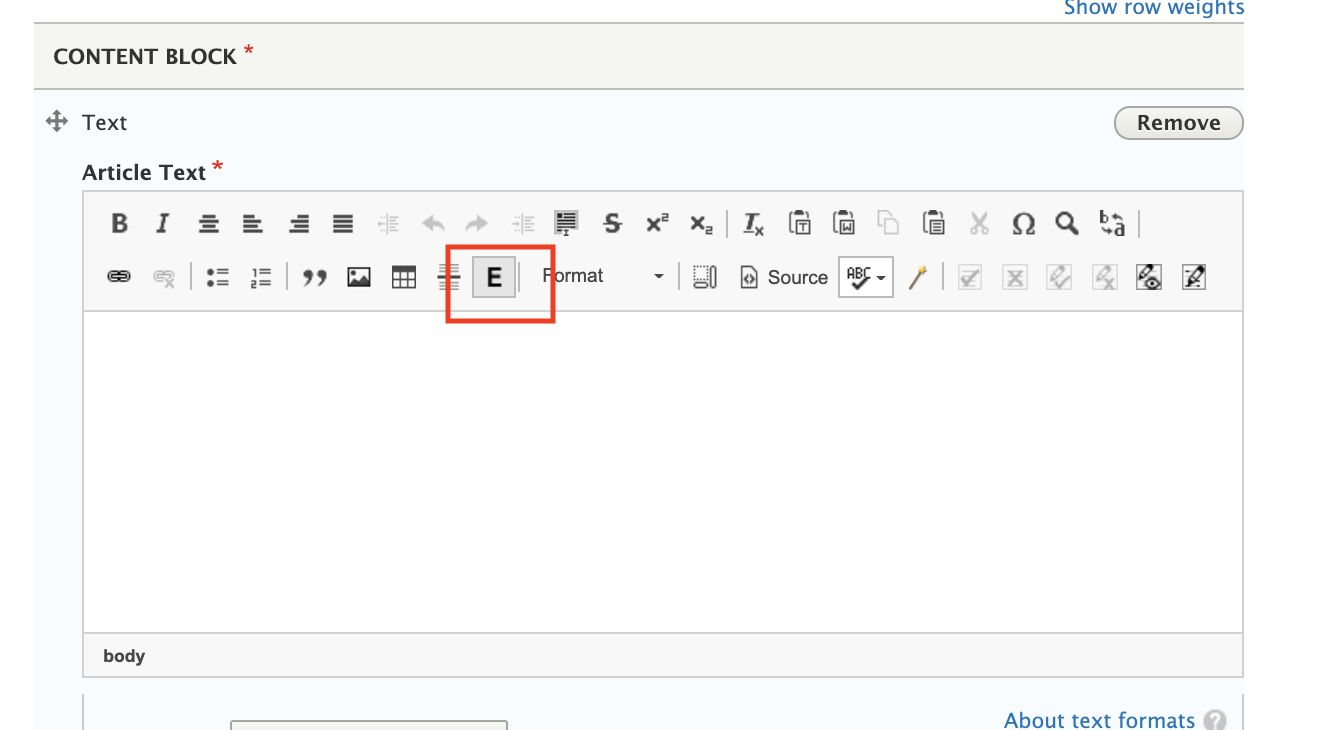This screenshot has width=1318, height=730.
Task: Remove formatting with the Tx icon
Action: click(x=754, y=223)
